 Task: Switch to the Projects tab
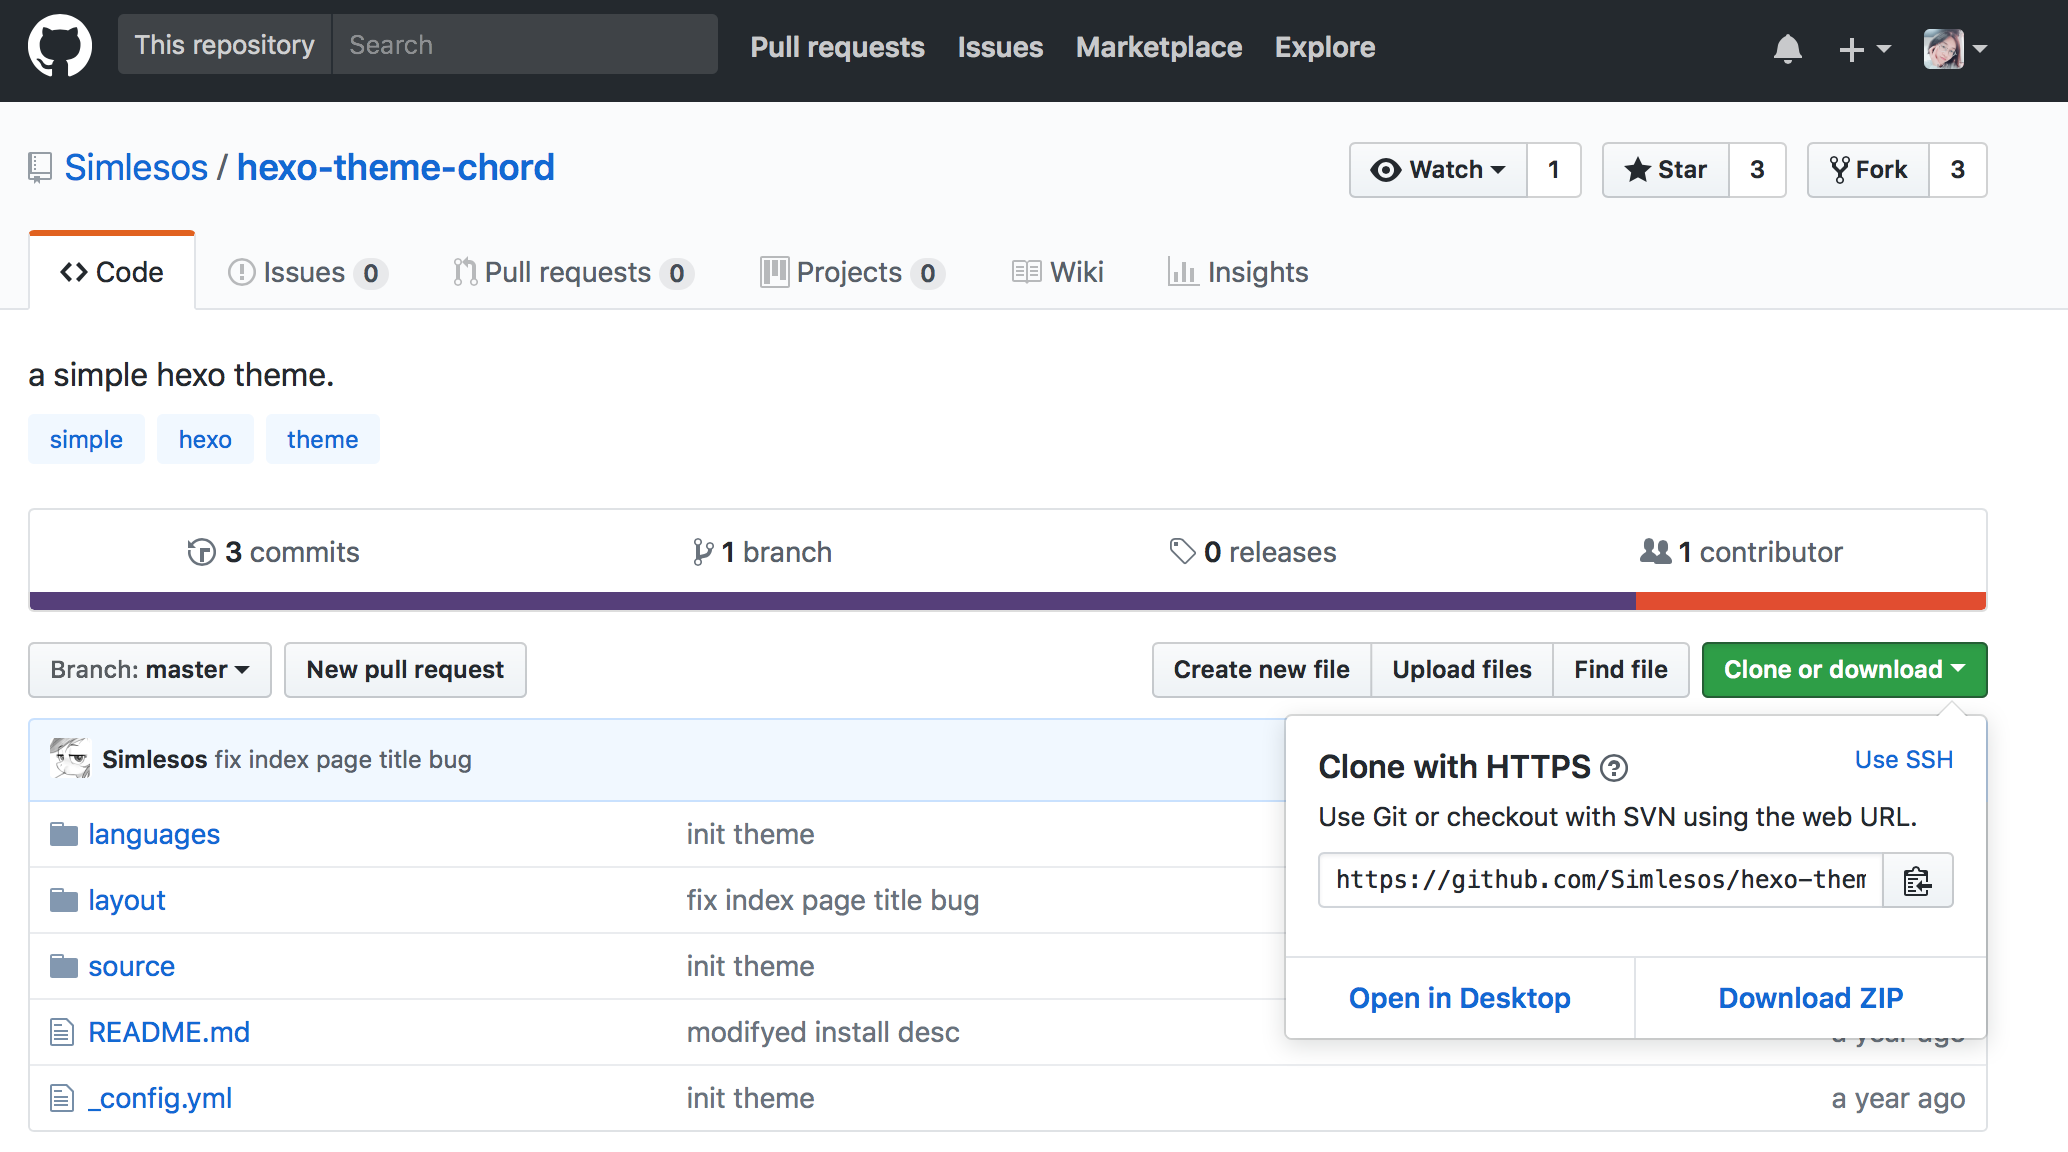852,272
